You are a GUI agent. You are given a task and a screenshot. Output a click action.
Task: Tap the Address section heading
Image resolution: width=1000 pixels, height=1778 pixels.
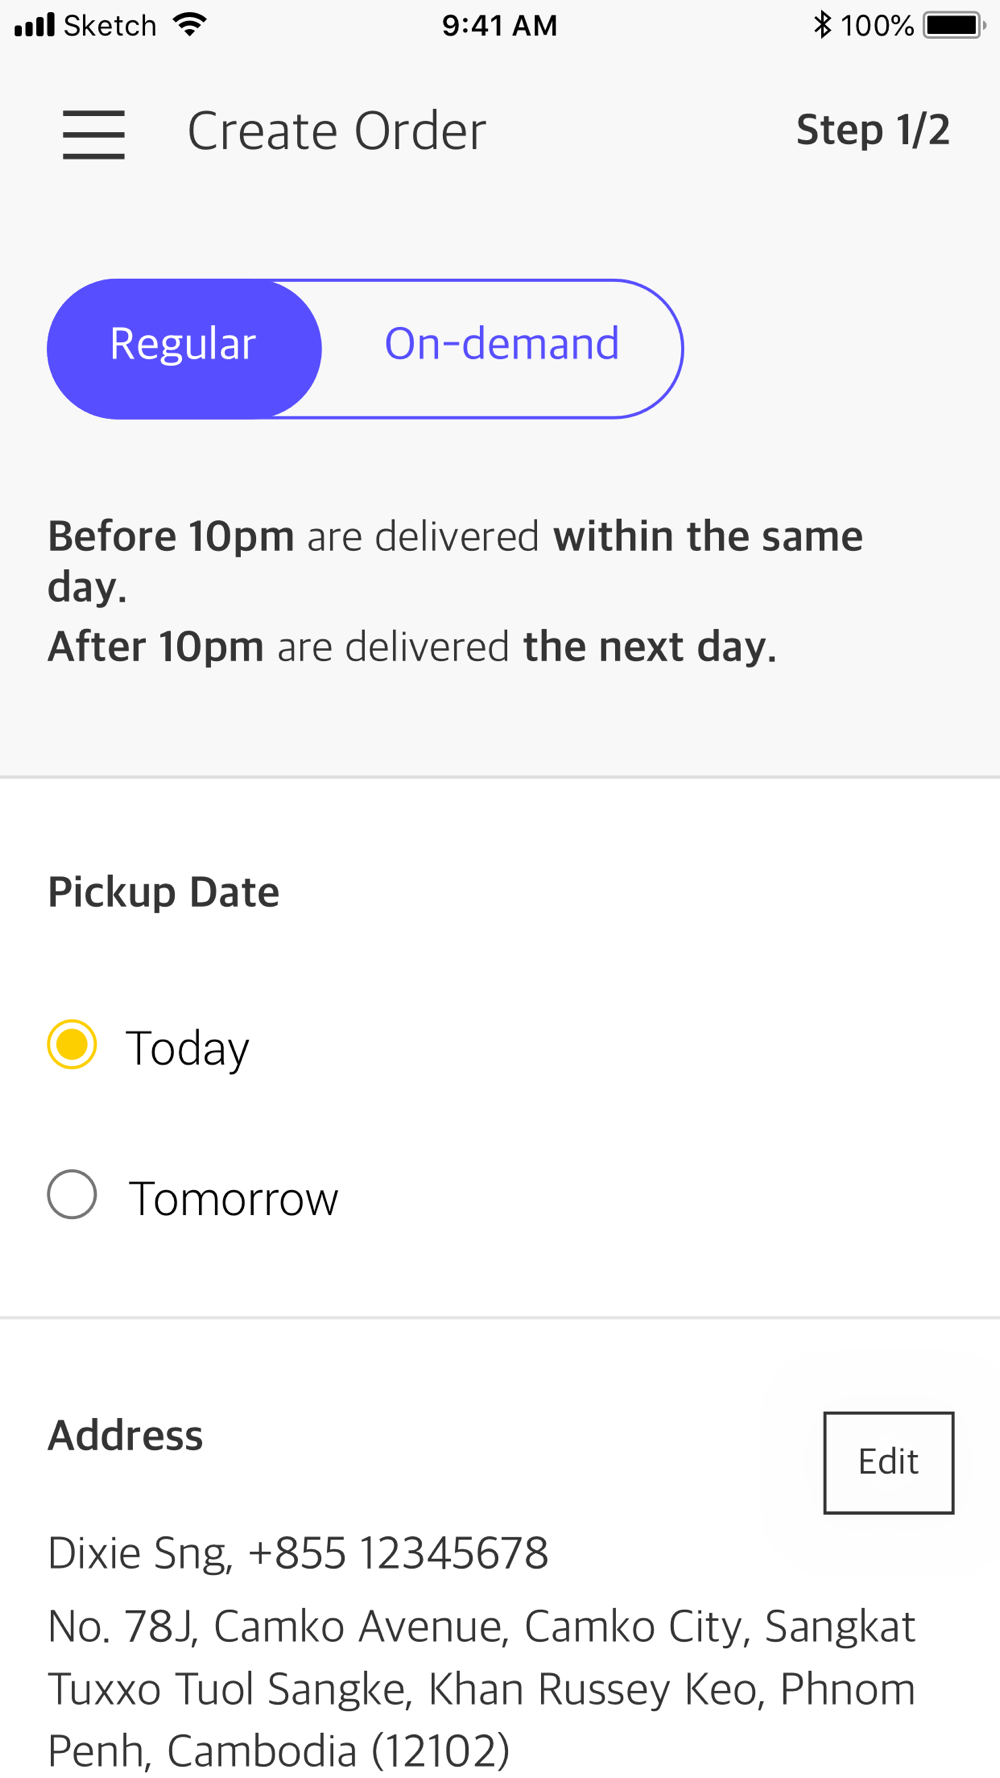[125, 1436]
